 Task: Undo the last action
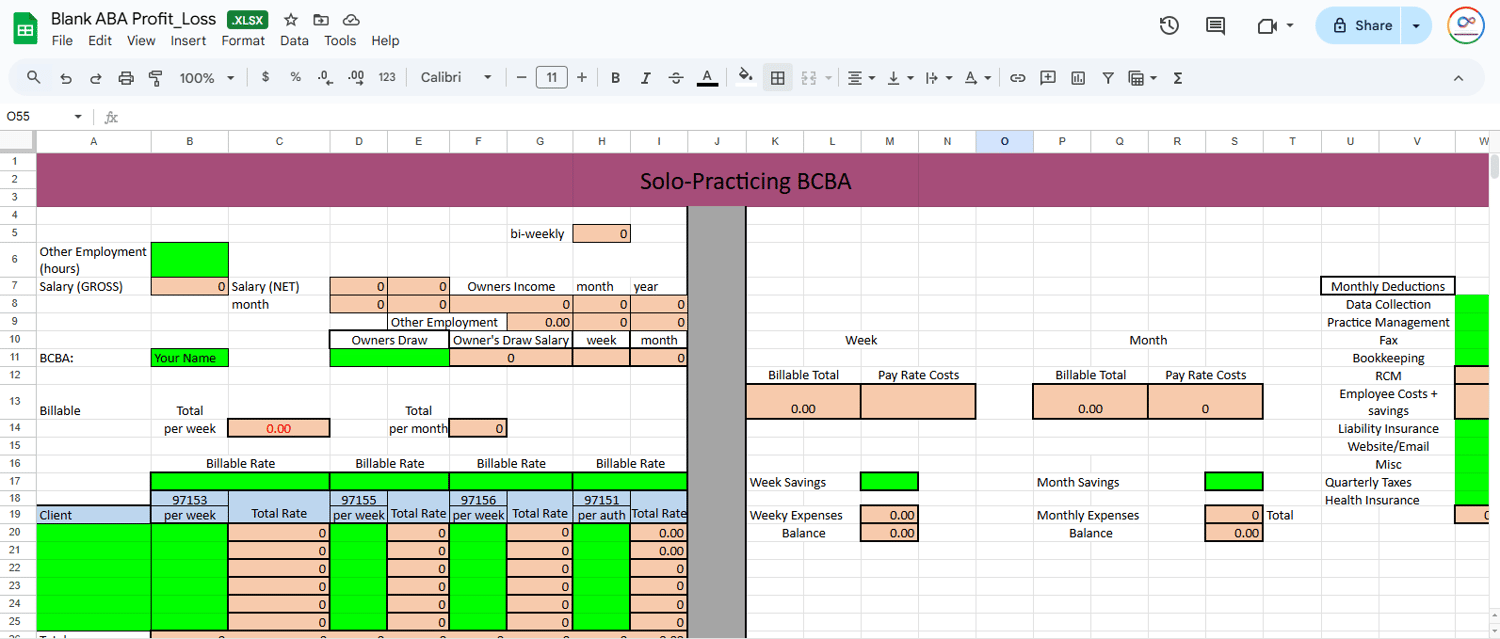point(66,78)
